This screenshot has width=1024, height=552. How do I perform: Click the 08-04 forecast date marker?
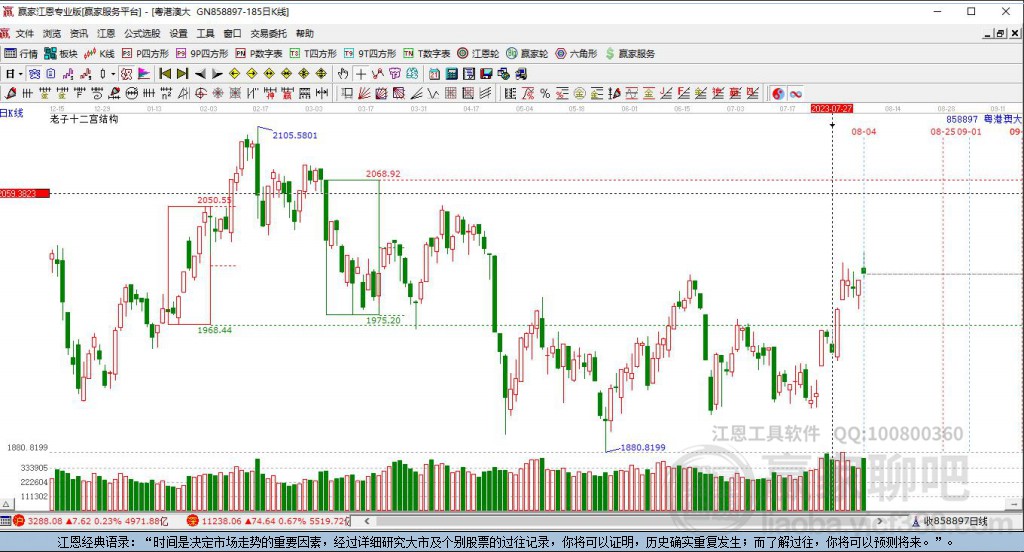(x=863, y=132)
